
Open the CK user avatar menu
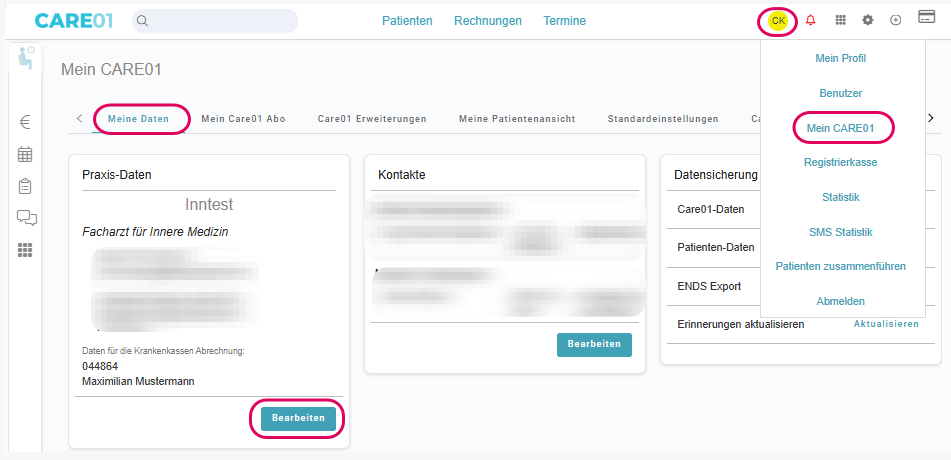point(778,21)
